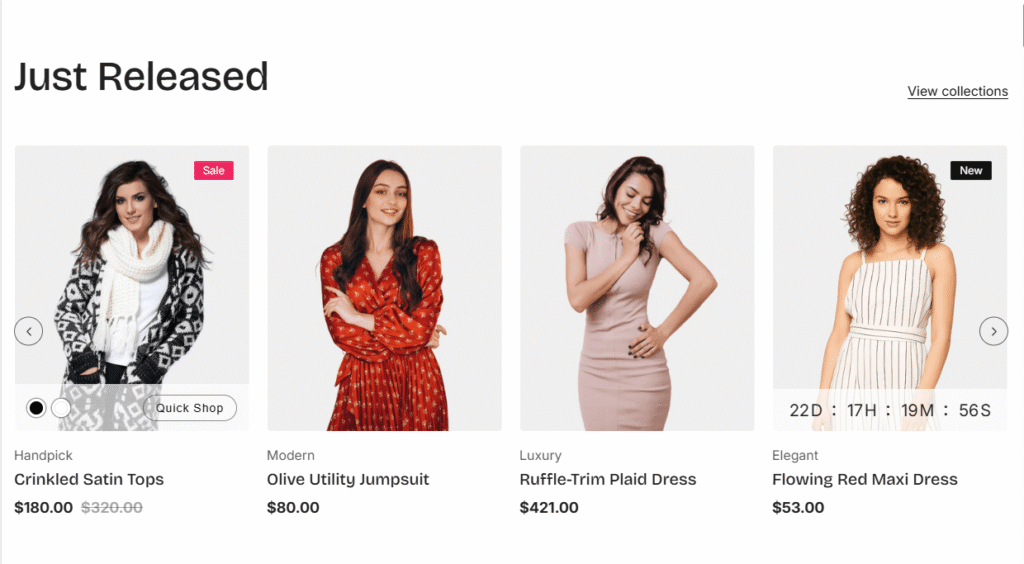This screenshot has width=1024, height=564.
Task: Open the Olive Utility Jumpsuit product title
Action: [x=348, y=480]
